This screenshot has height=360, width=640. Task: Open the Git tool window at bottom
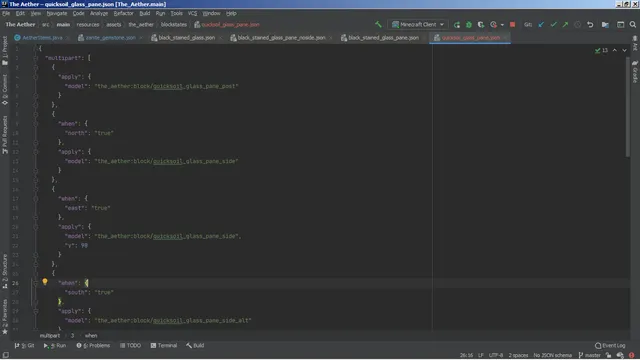click(24, 345)
